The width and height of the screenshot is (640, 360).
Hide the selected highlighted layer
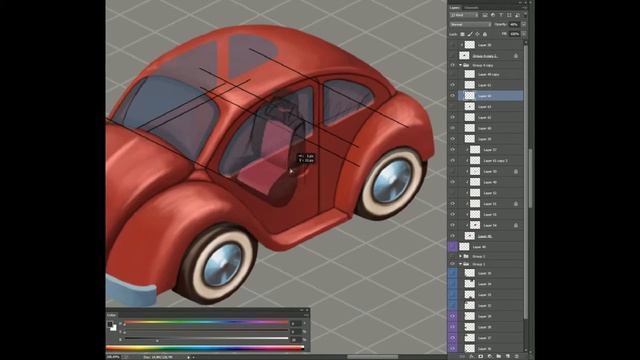click(x=453, y=96)
